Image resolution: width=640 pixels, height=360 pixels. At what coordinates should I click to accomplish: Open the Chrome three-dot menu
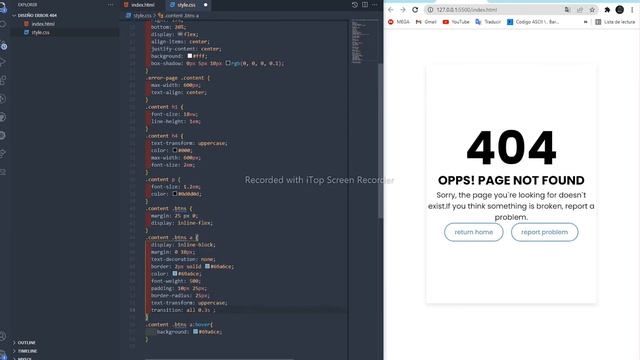(632, 10)
